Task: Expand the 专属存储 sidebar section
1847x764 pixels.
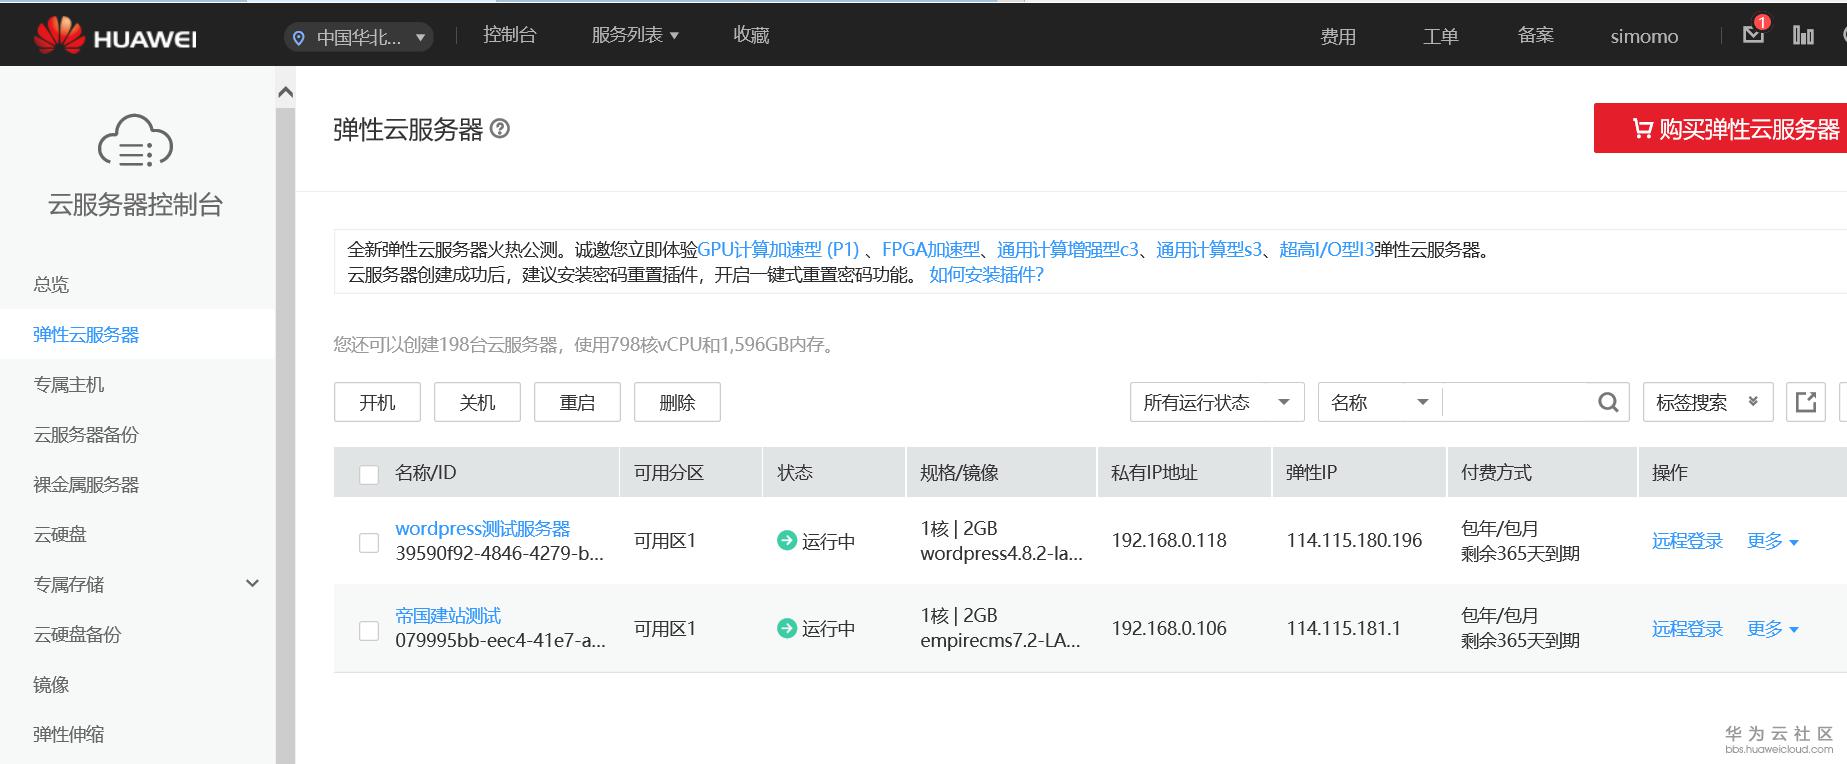Action: coord(252,584)
